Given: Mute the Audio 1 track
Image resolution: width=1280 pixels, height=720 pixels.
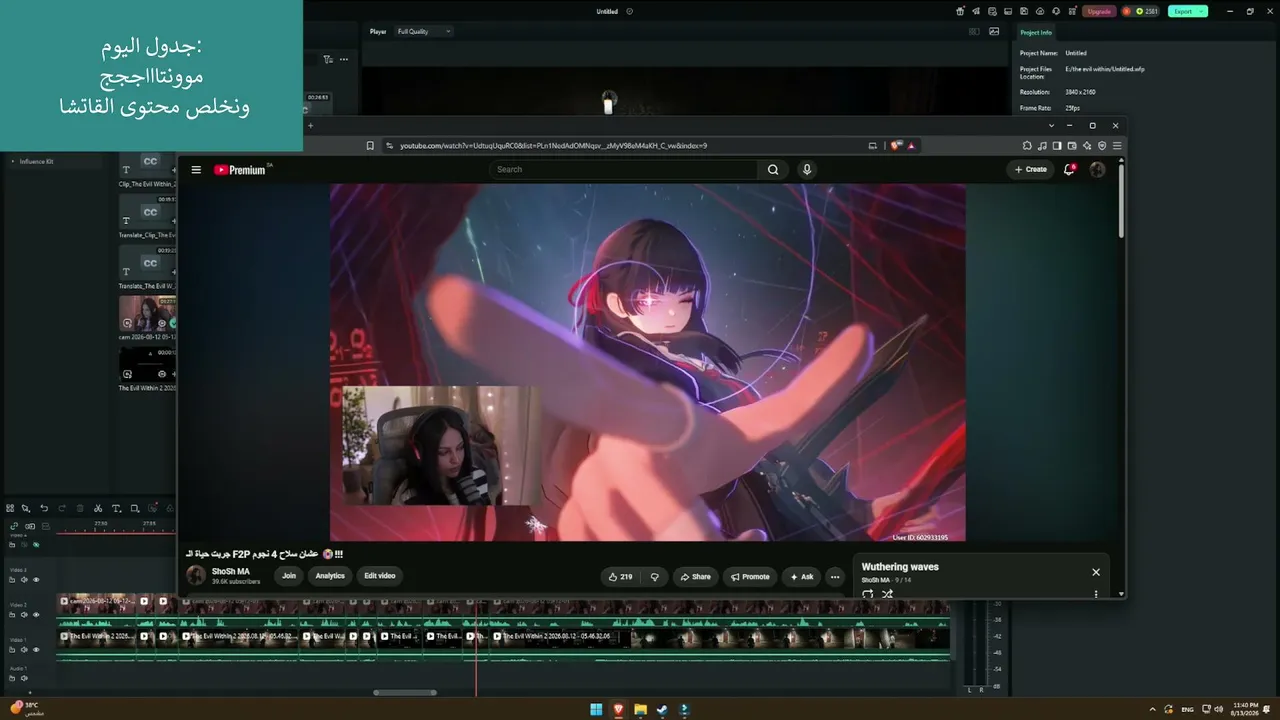Looking at the screenshot, I should click(24, 679).
